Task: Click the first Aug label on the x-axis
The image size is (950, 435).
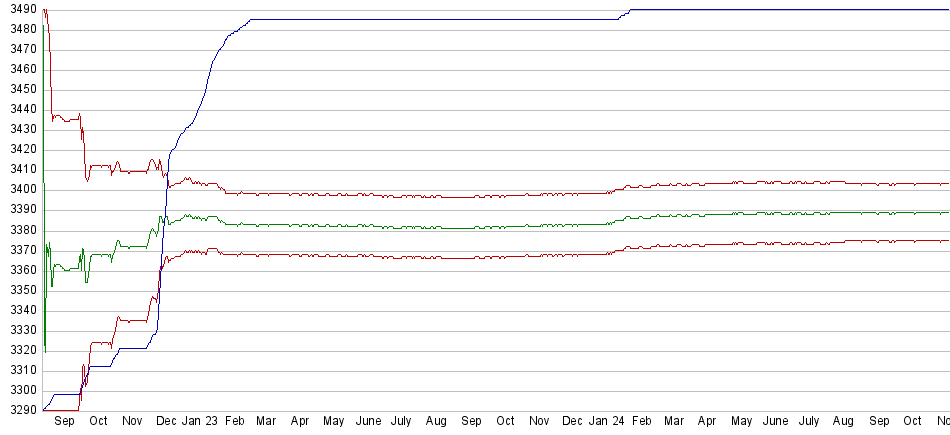Action: (435, 422)
